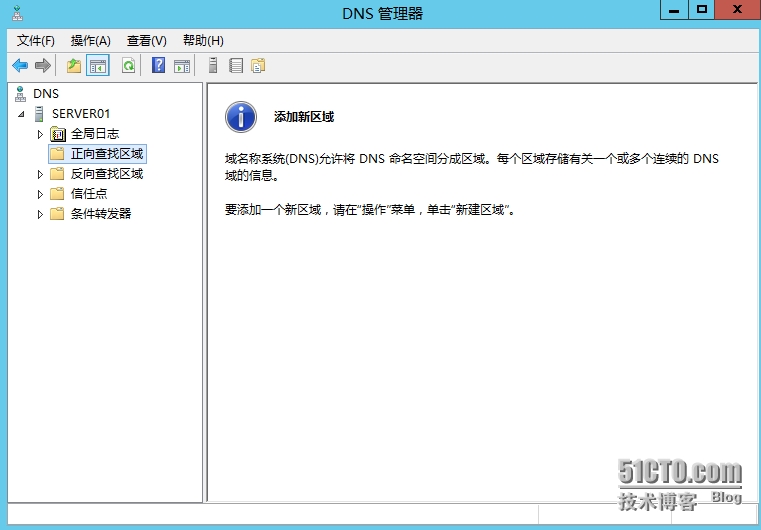This screenshot has width=761, height=530.
Task: Toggle the show/hide console tree button
Action: coord(98,66)
